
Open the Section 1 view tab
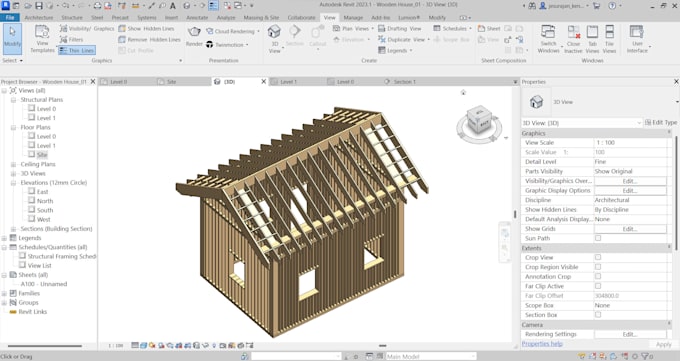pyautogui.click(x=404, y=82)
